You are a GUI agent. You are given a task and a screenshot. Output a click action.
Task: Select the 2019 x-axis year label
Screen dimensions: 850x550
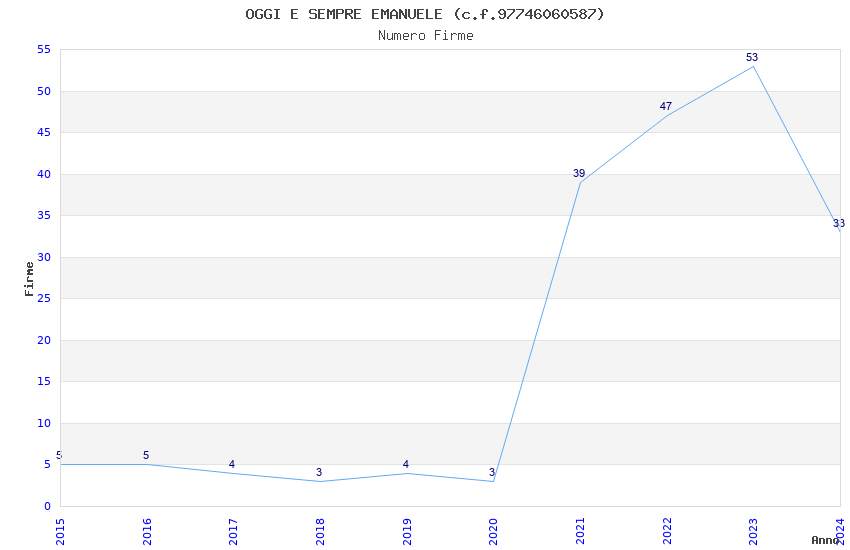coord(407,532)
